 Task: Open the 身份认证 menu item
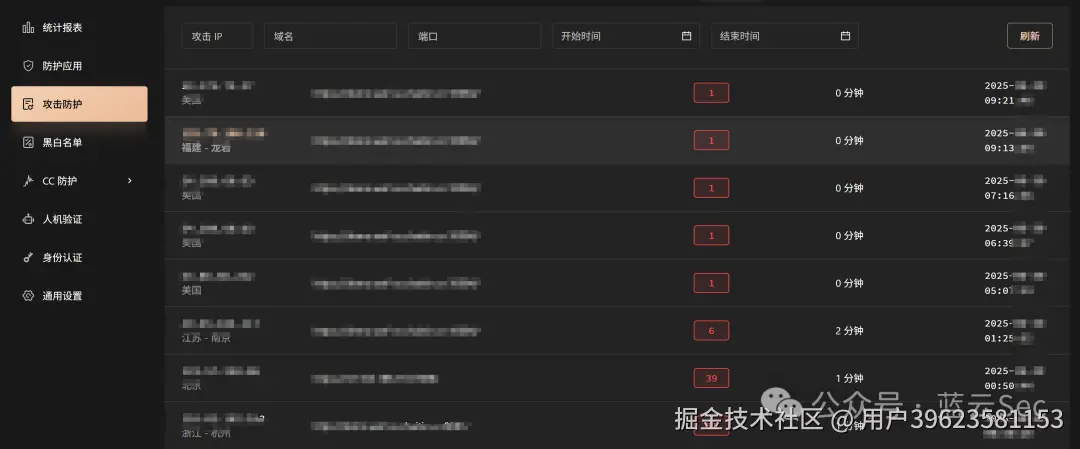coord(79,258)
